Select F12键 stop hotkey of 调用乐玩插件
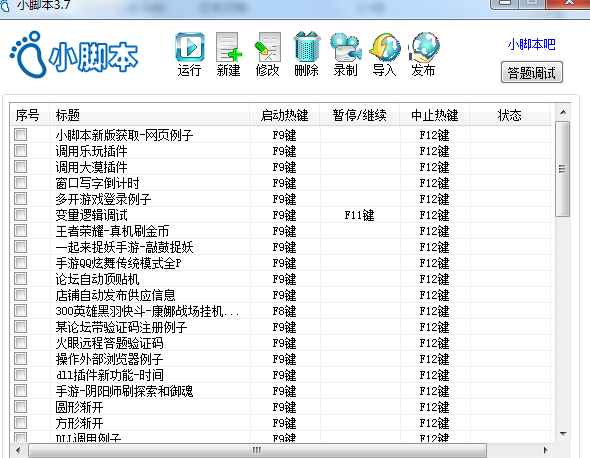 pos(434,151)
